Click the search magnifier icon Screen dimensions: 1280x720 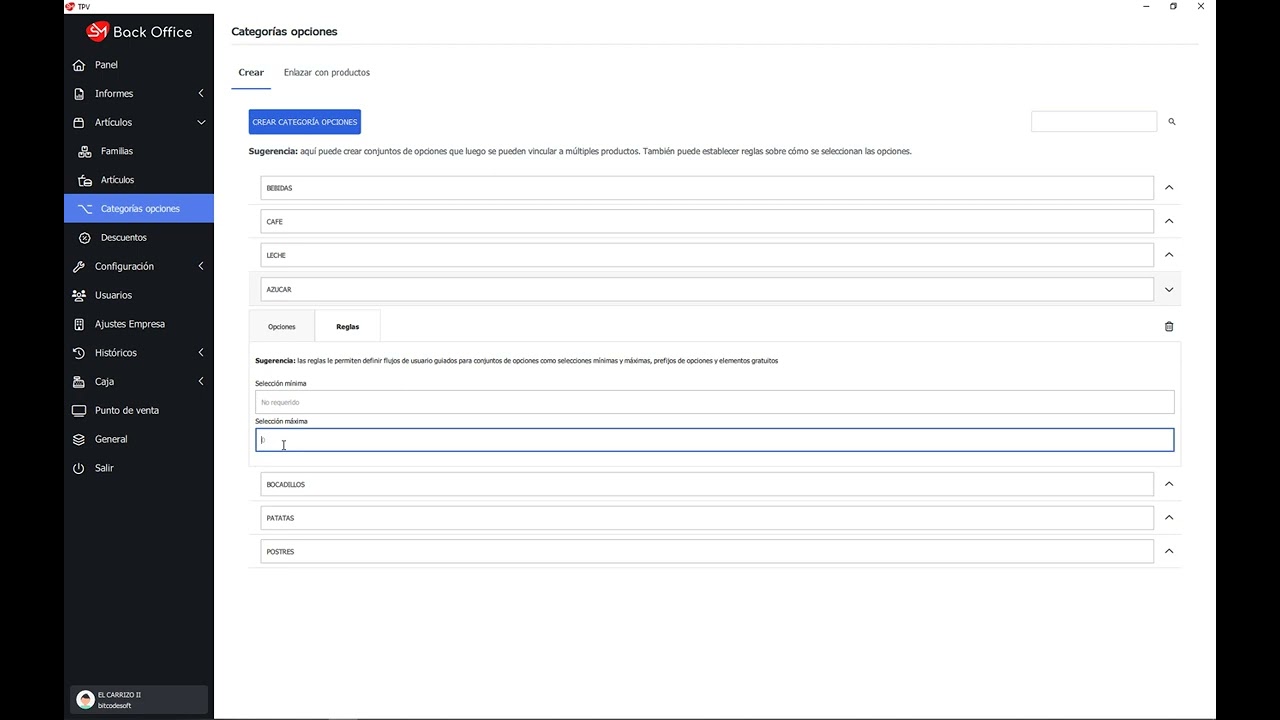point(1172,122)
